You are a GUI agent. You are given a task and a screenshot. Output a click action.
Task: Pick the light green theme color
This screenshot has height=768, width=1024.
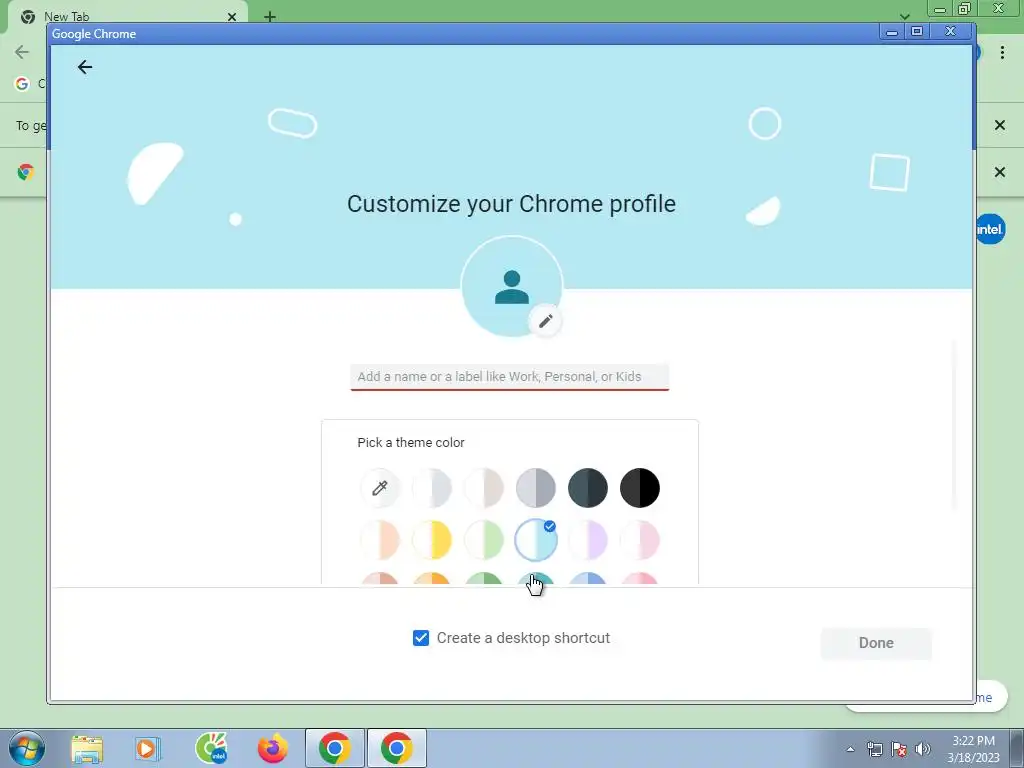pos(484,540)
